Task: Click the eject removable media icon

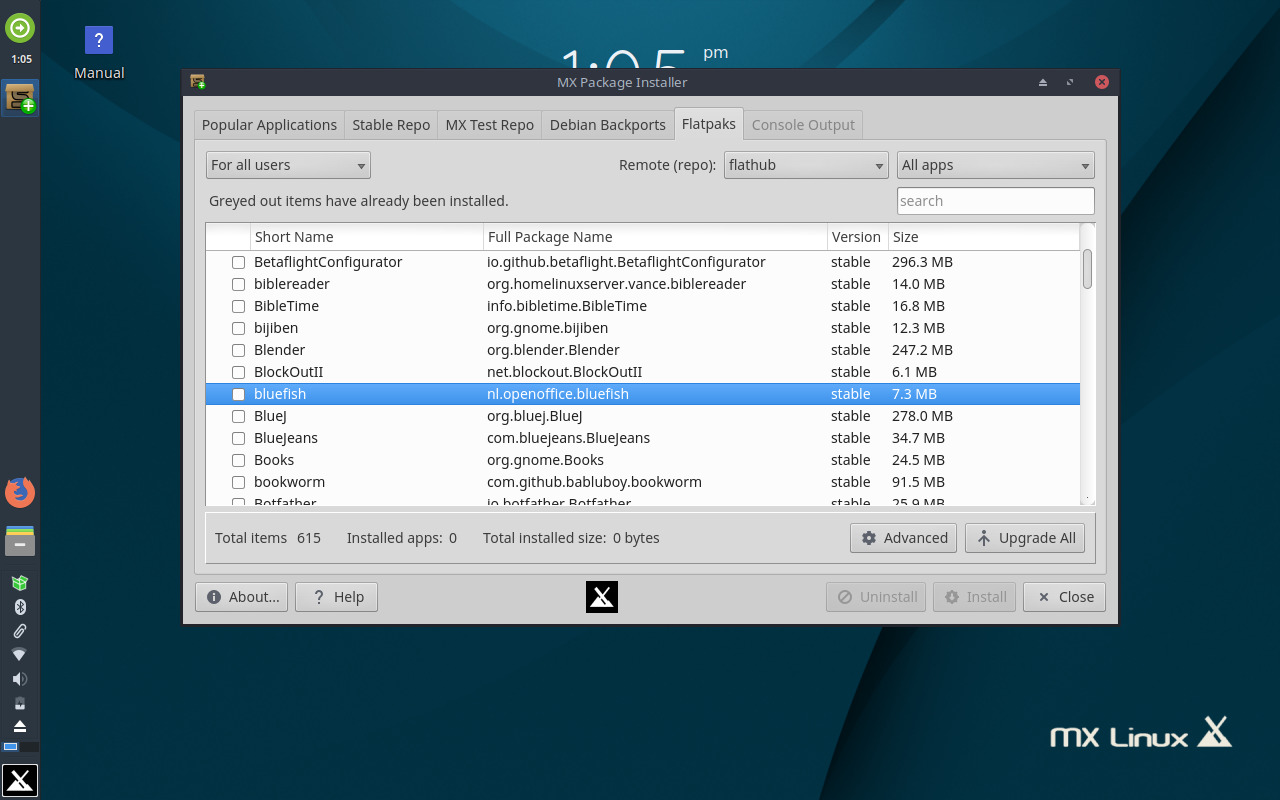Action: click(x=20, y=726)
